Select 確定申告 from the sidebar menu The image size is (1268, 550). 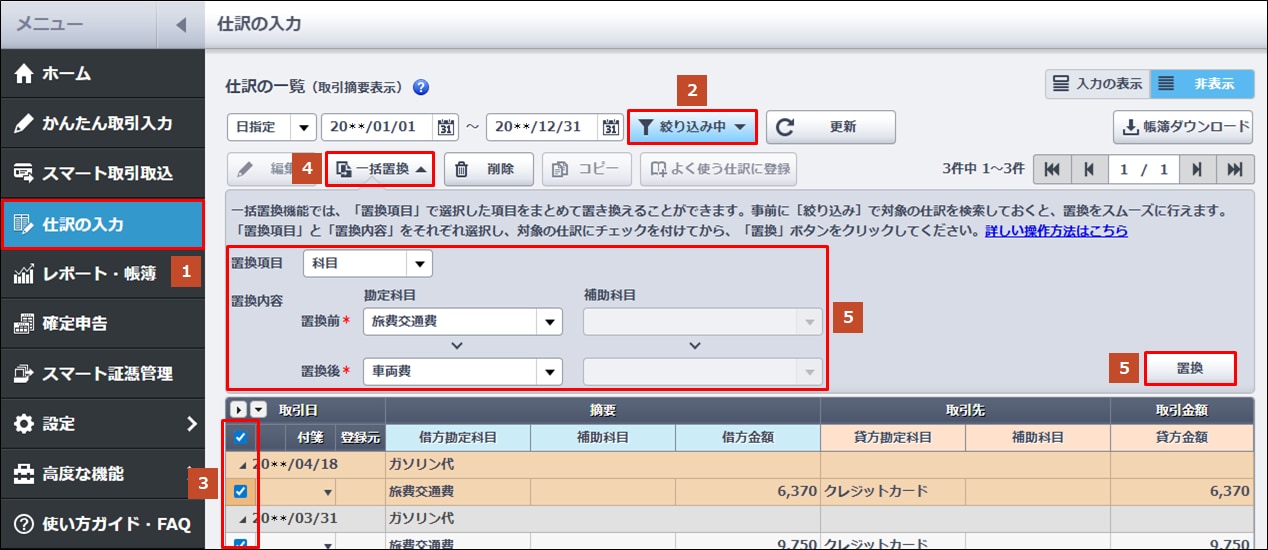[75, 323]
